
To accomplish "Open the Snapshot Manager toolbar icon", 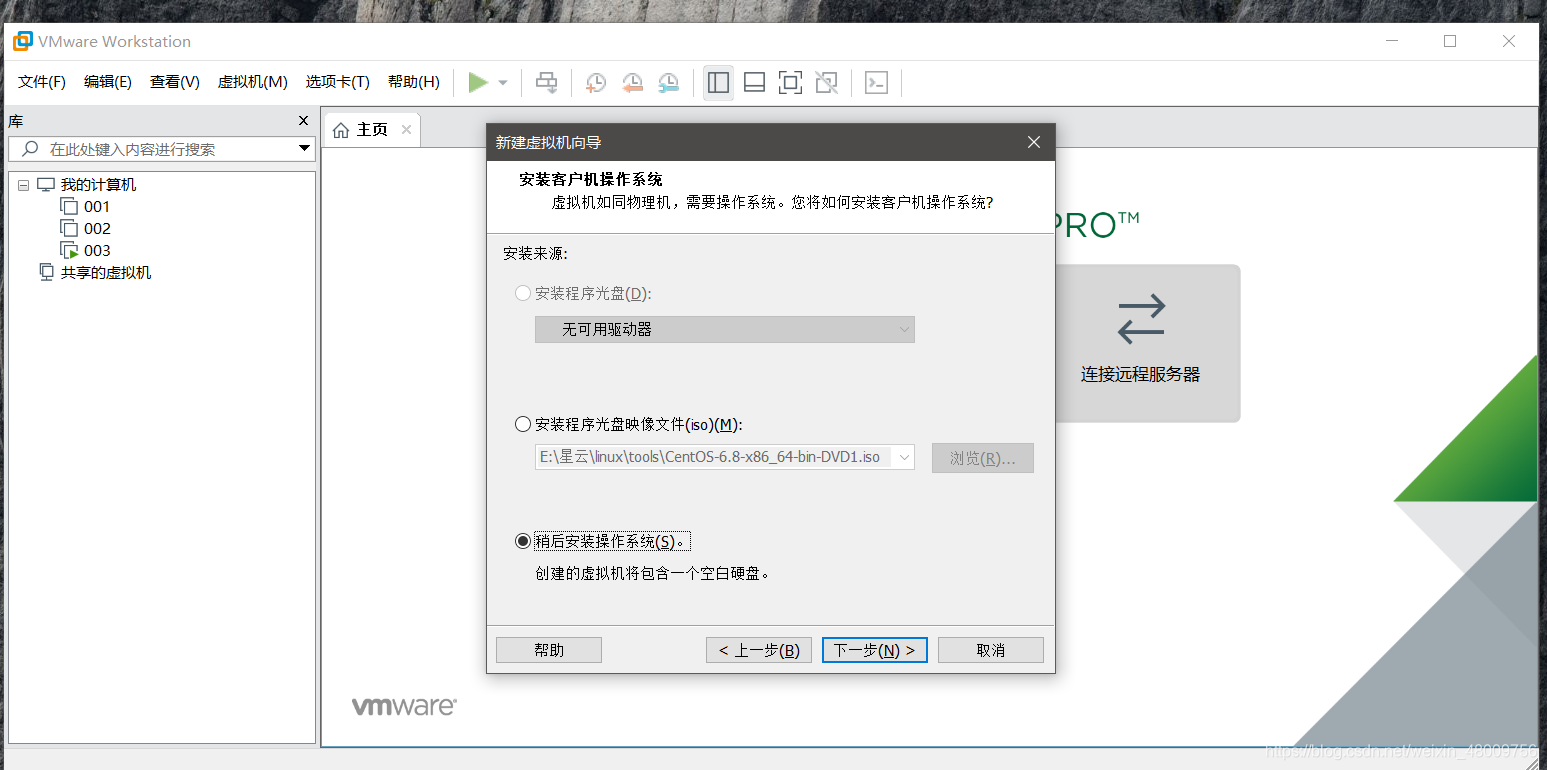I will pos(669,82).
